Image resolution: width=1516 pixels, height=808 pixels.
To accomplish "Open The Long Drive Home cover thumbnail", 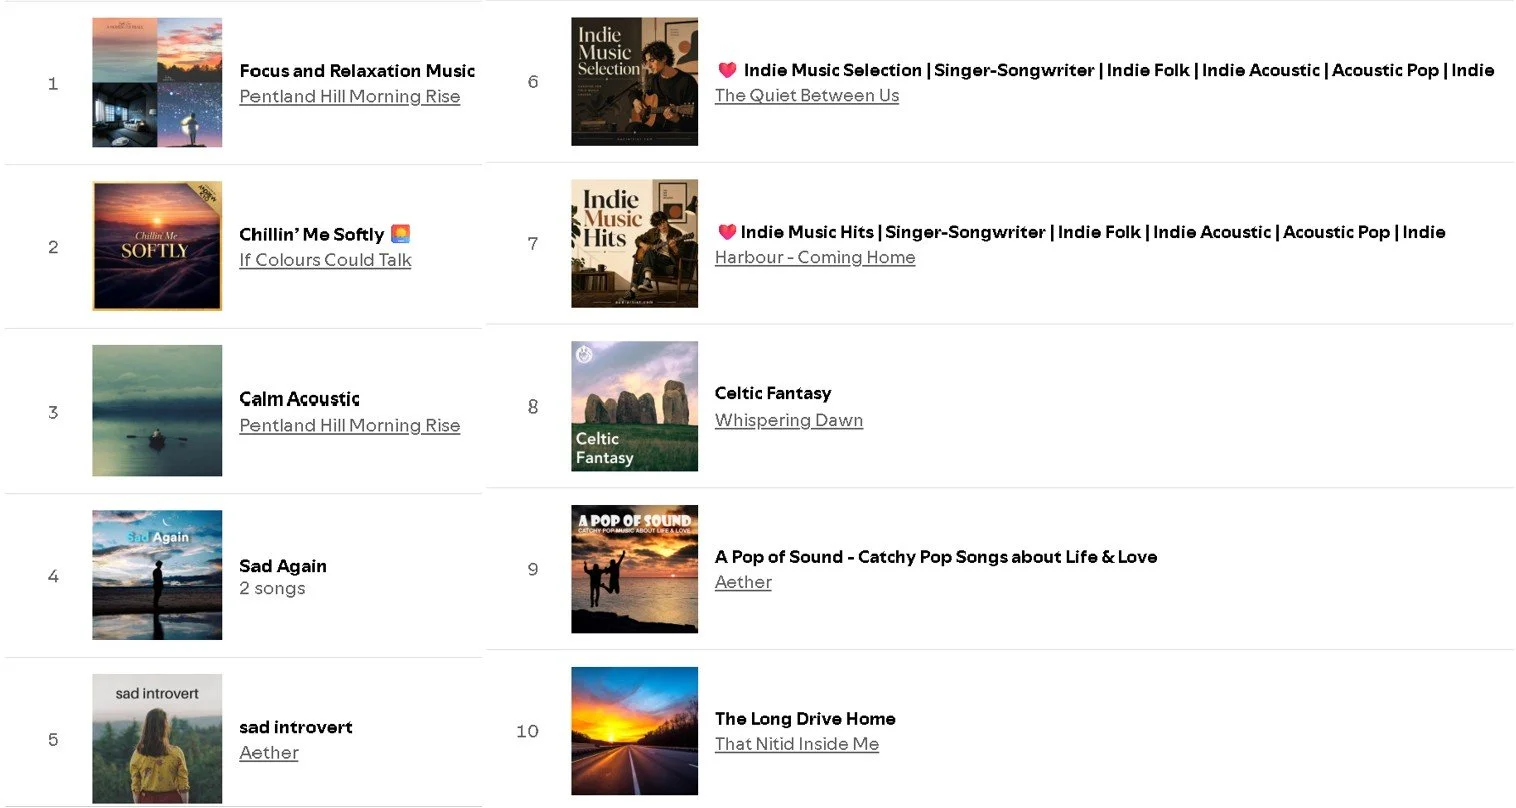I will pos(634,731).
